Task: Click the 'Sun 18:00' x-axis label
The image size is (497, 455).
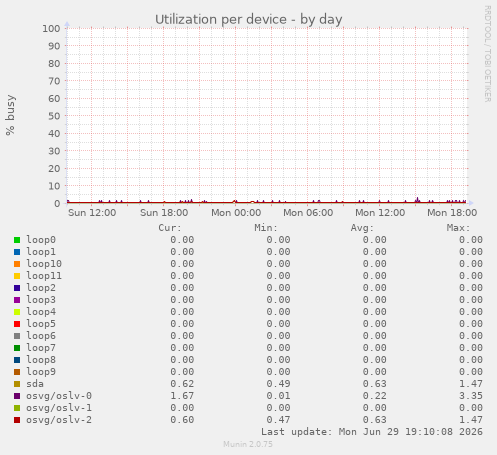Action: [x=164, y=213]
